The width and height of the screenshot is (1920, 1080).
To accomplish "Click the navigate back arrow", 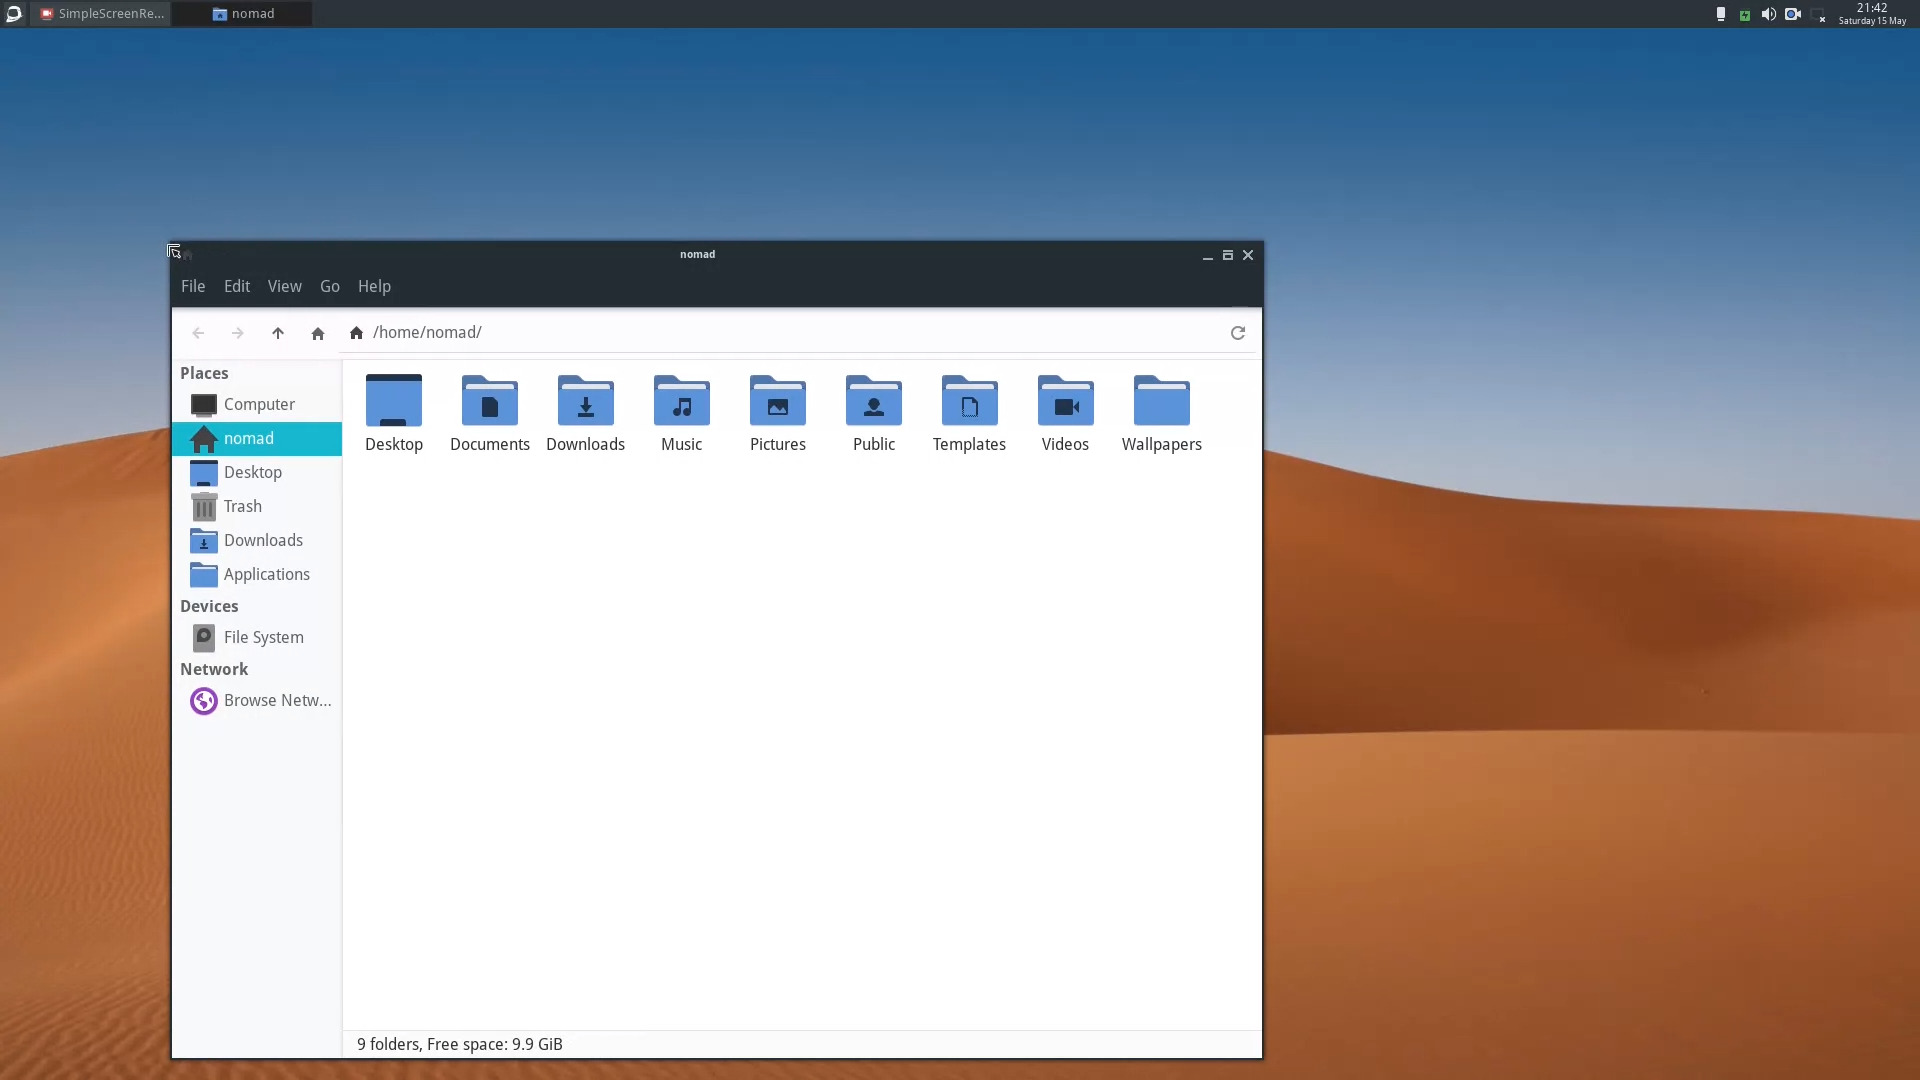I will tap(198, 333).
